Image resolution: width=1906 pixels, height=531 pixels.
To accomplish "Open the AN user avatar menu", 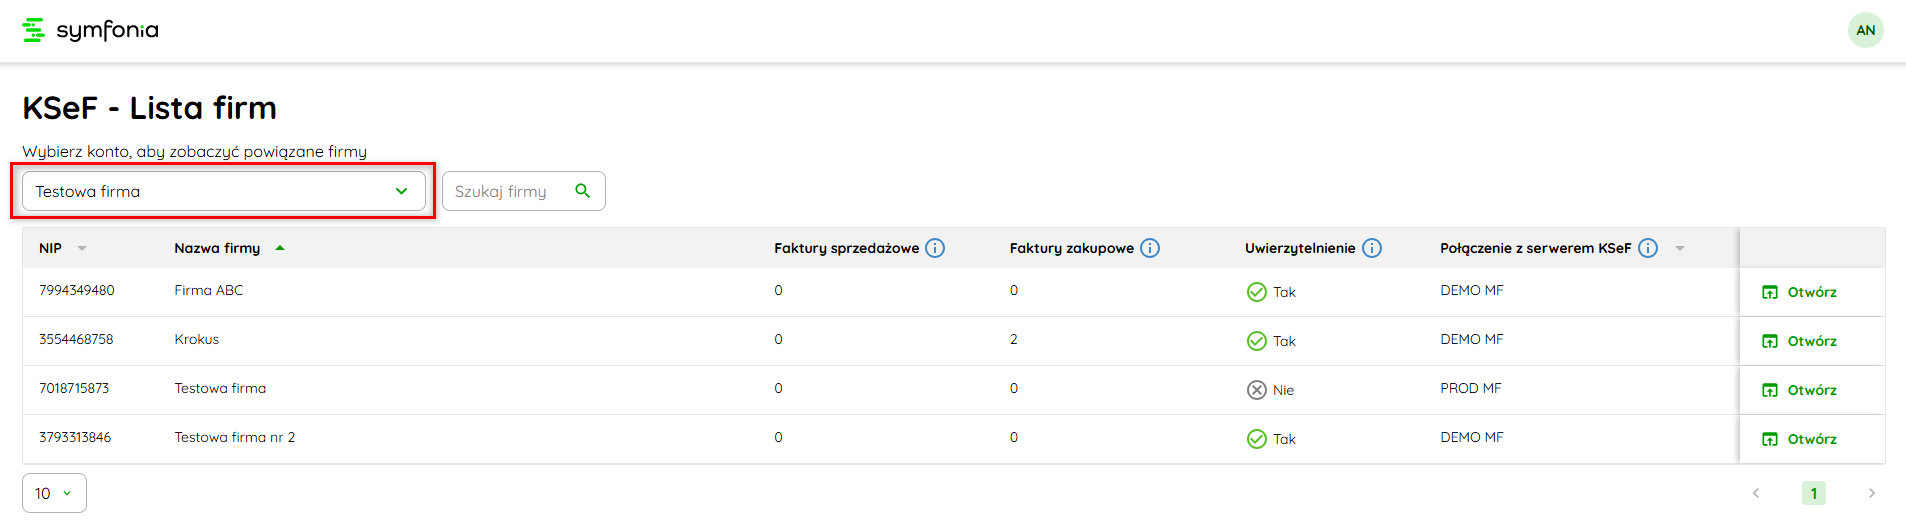I will (x=1865, y=30).
